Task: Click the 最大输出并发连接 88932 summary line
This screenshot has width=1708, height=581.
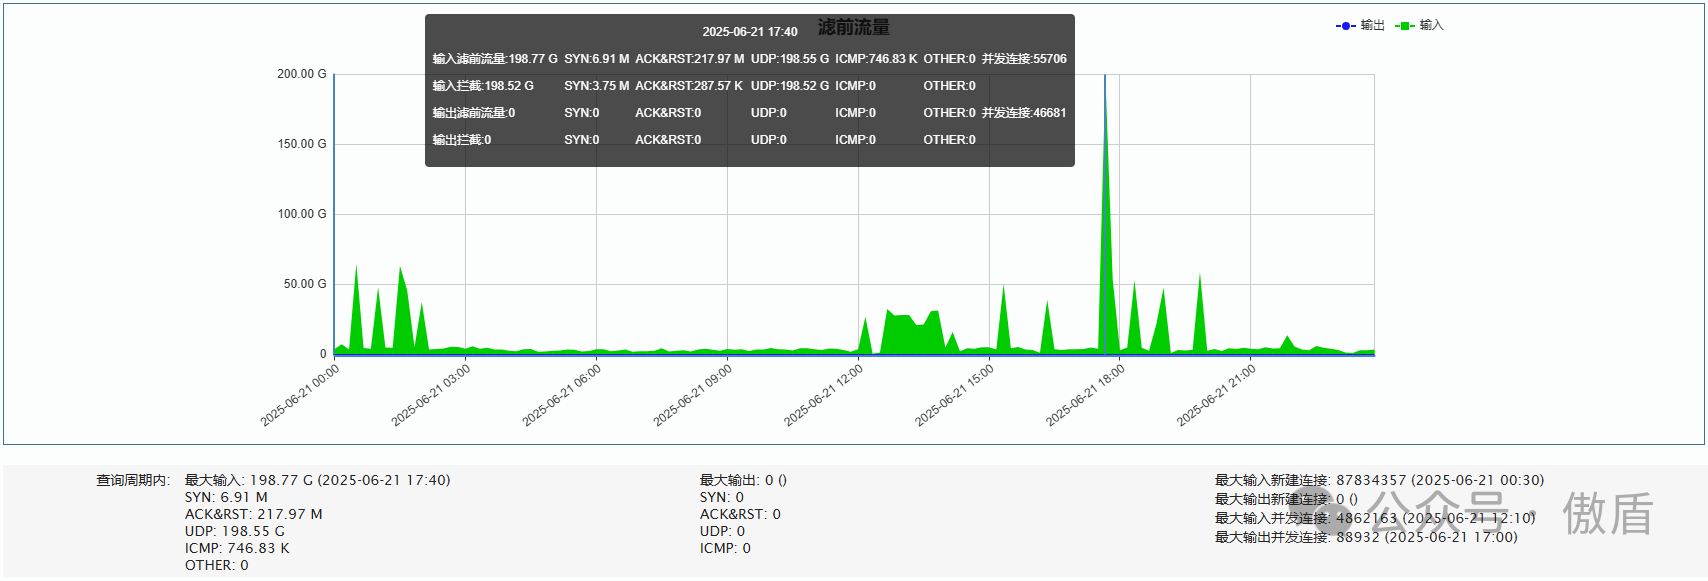Action: point(1366,537)
